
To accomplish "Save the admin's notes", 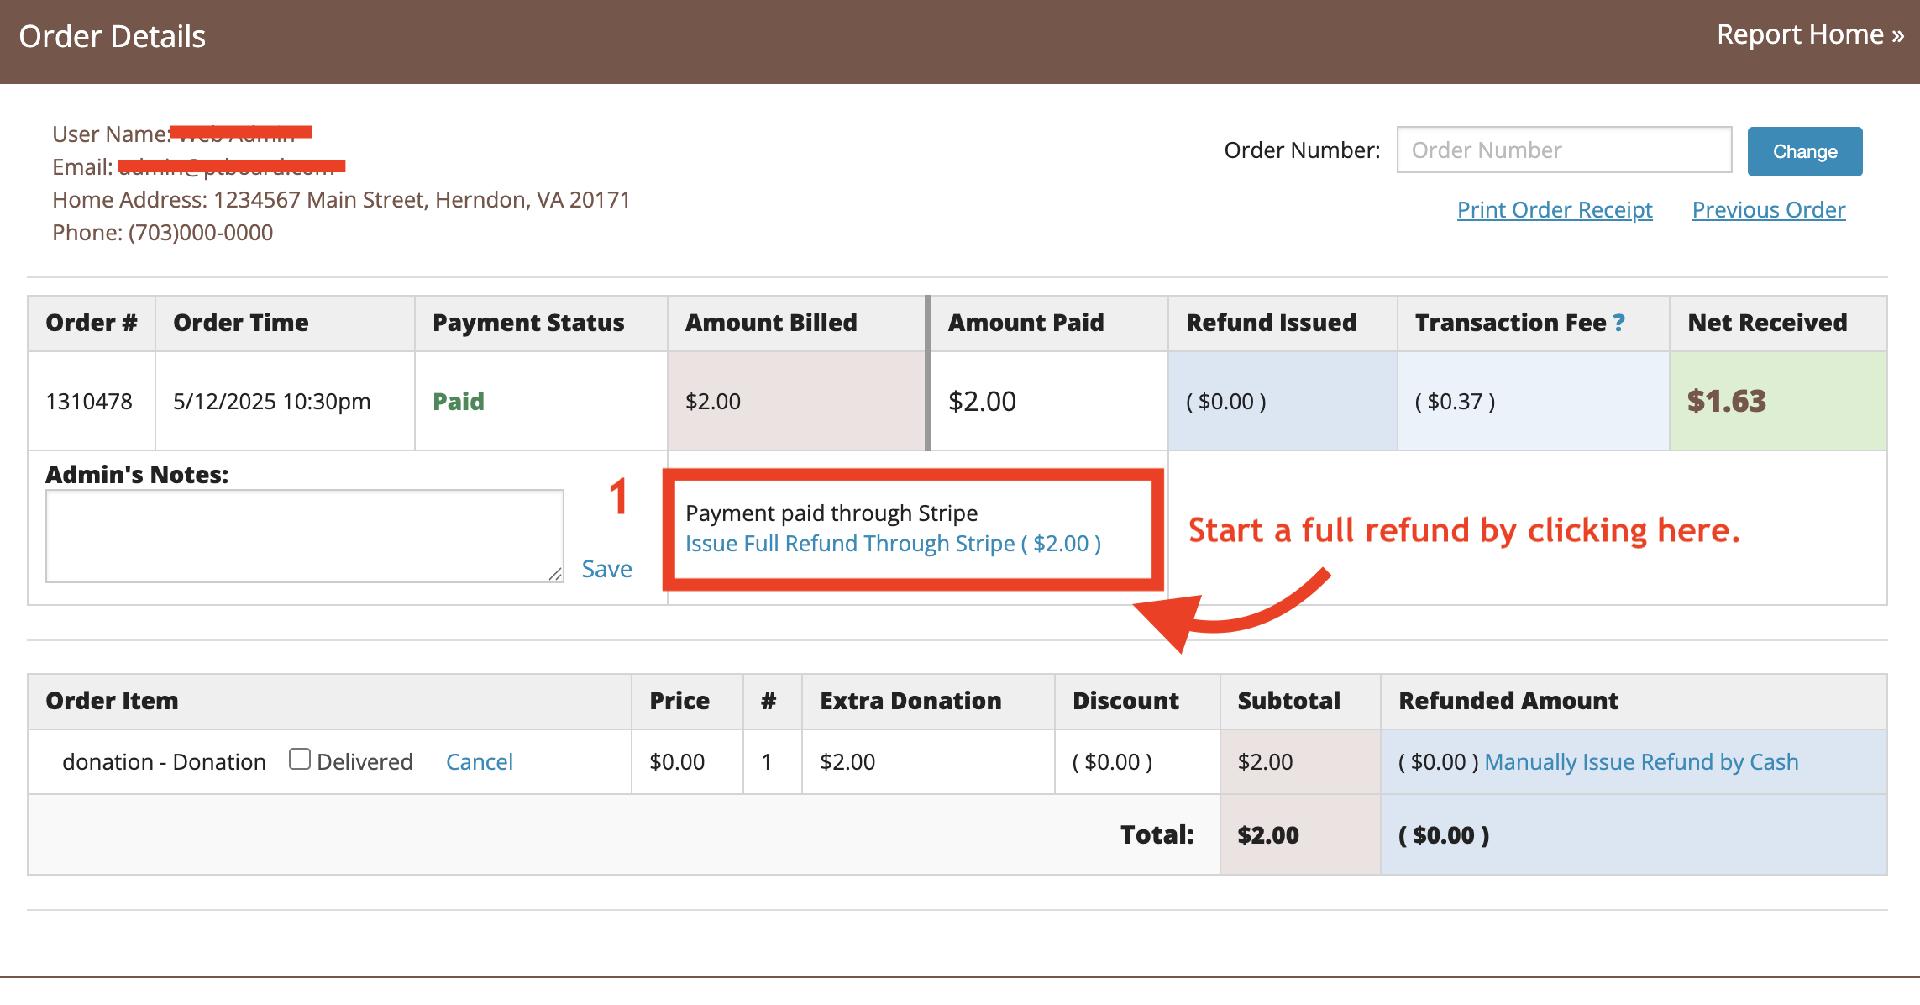I will [607, 569].
